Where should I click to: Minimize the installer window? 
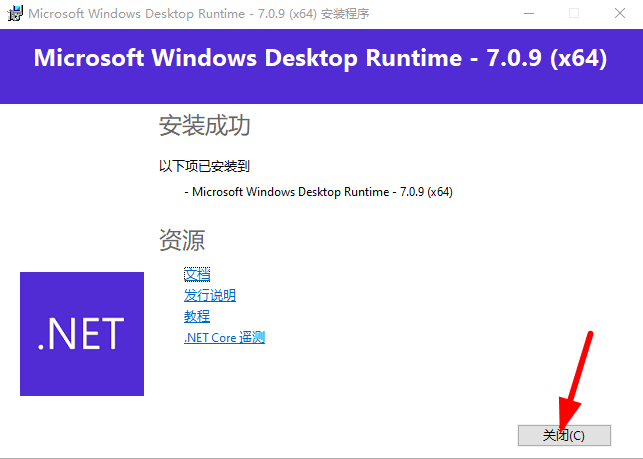coord(529,14)
